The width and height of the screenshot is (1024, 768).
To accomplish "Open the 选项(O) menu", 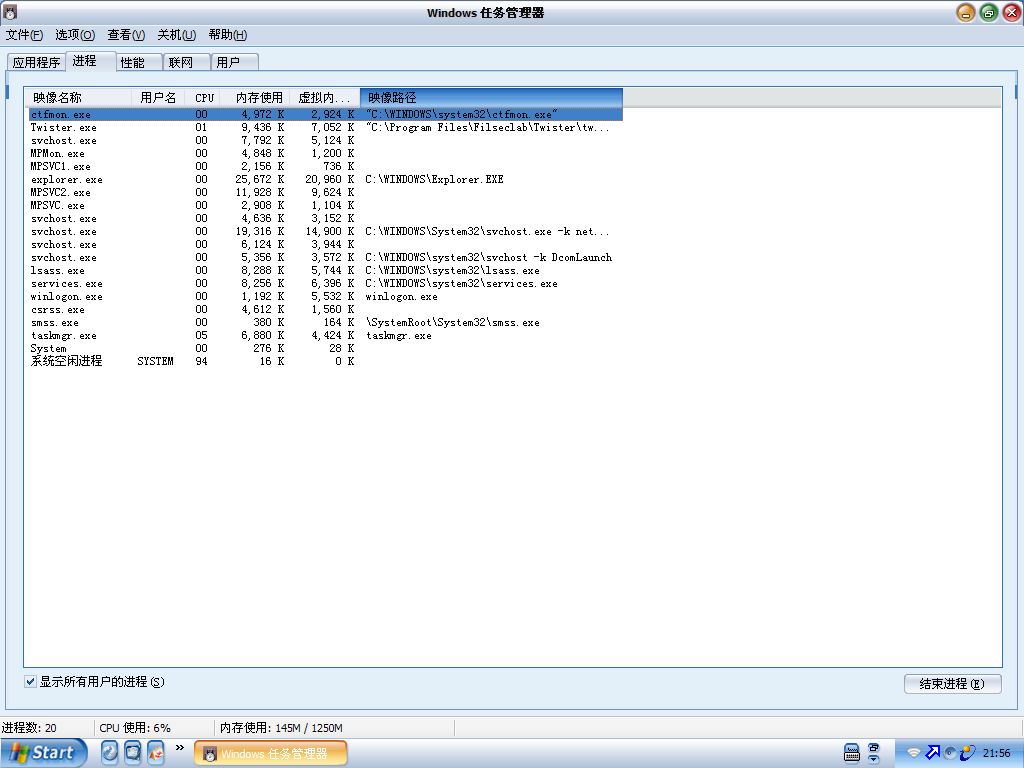I will [75, 35].
